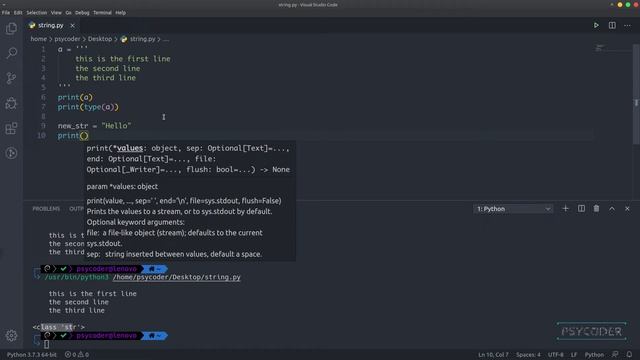Image resolution: width=640 pixels, height=360 pixels.
Task: Click the minimap code preview
Action: tap(599, 48)
